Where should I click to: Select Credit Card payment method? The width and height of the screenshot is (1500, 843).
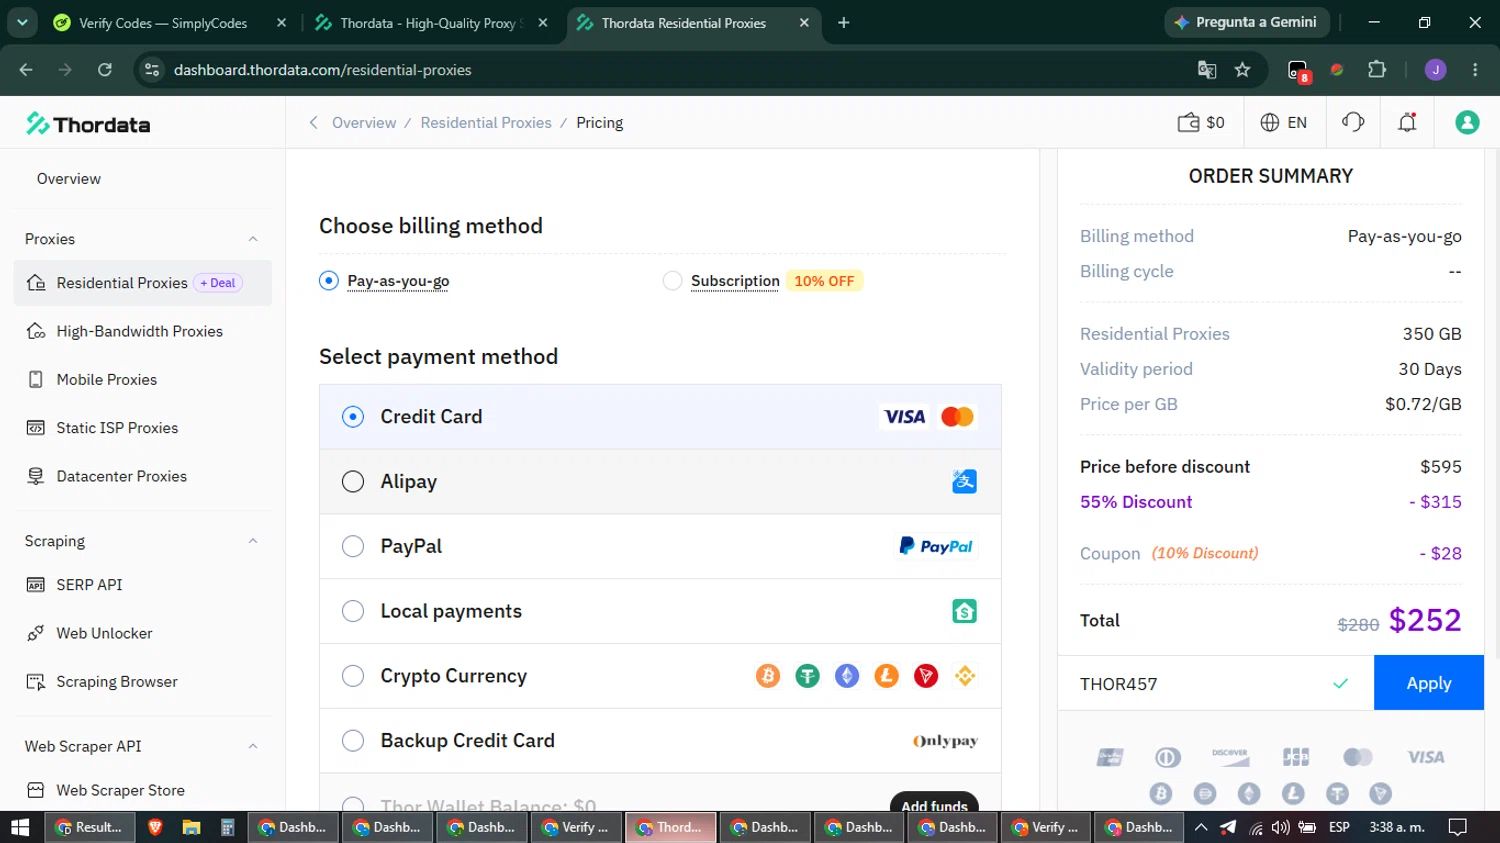[x=660, y=417]
